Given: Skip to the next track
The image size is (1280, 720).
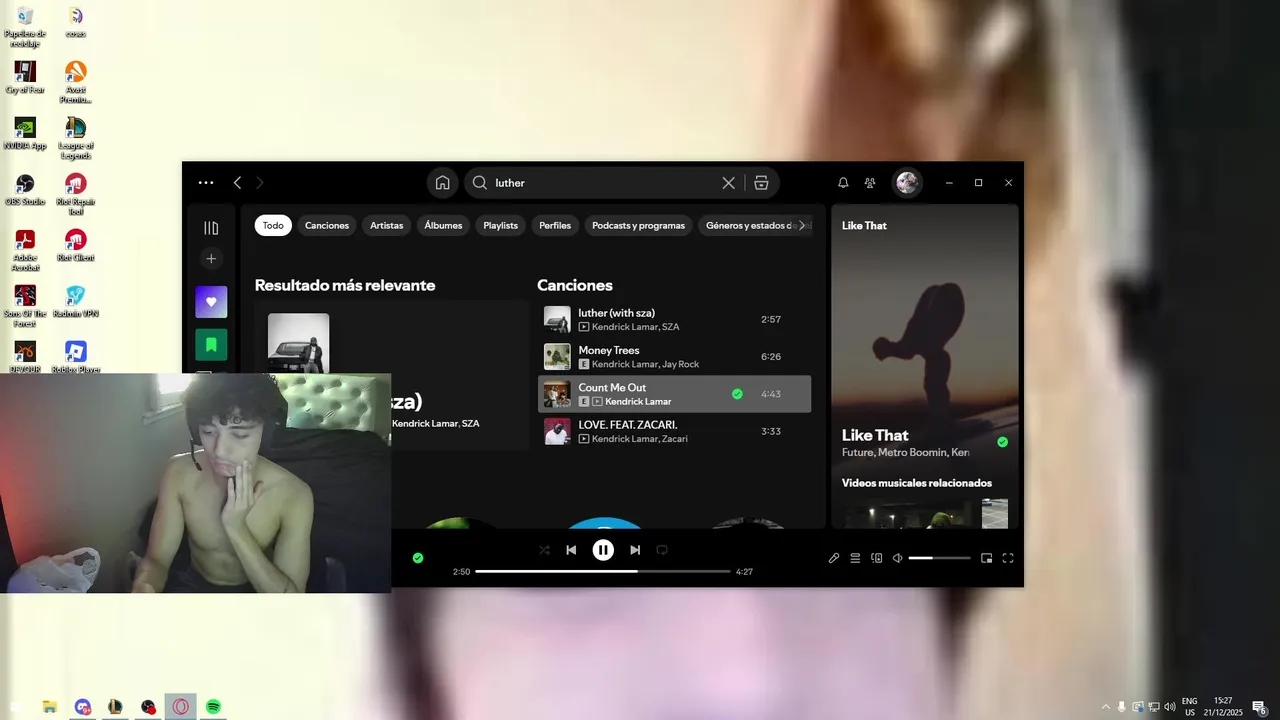Looking at the screenshot, I should tap(635, 550).
